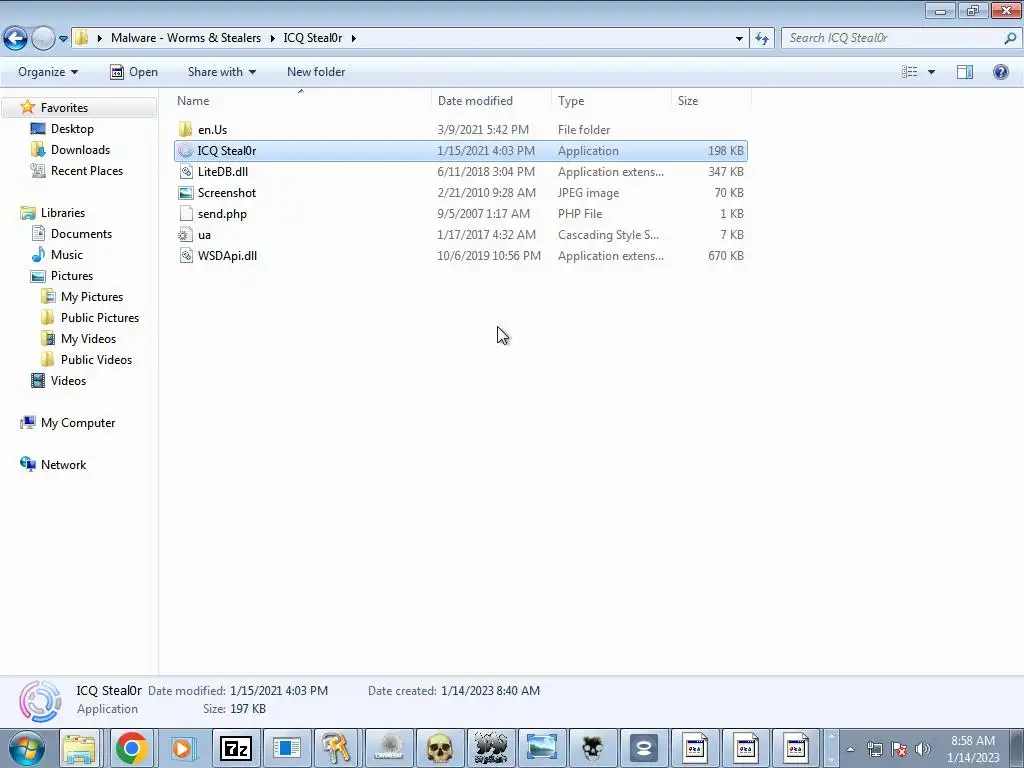The width and height of the screenshot is (1024, 768).
Task: Select the ICQ Steal0r application icon
Action: 185,151
